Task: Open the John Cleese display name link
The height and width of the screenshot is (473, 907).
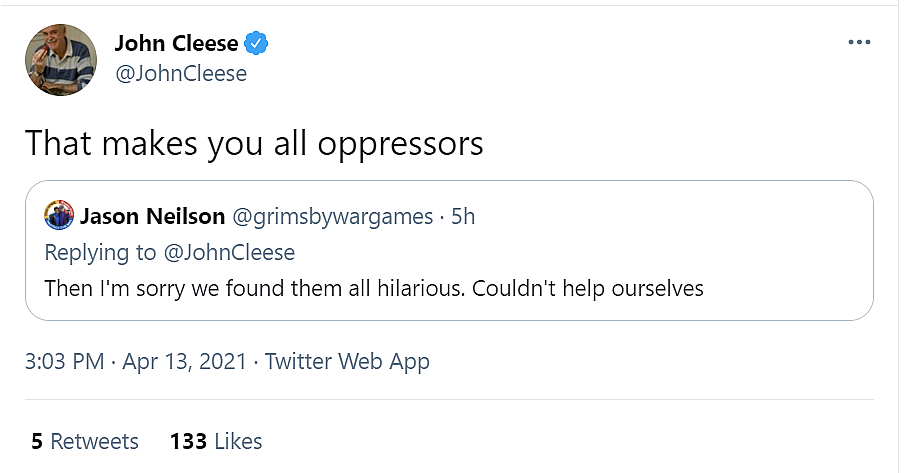Action: pos(176,43)
